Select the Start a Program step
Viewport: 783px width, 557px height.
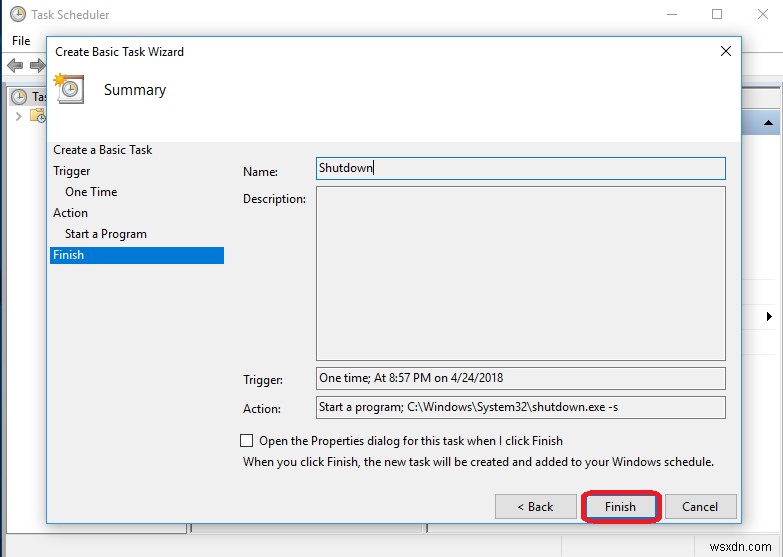coord(106,234)
